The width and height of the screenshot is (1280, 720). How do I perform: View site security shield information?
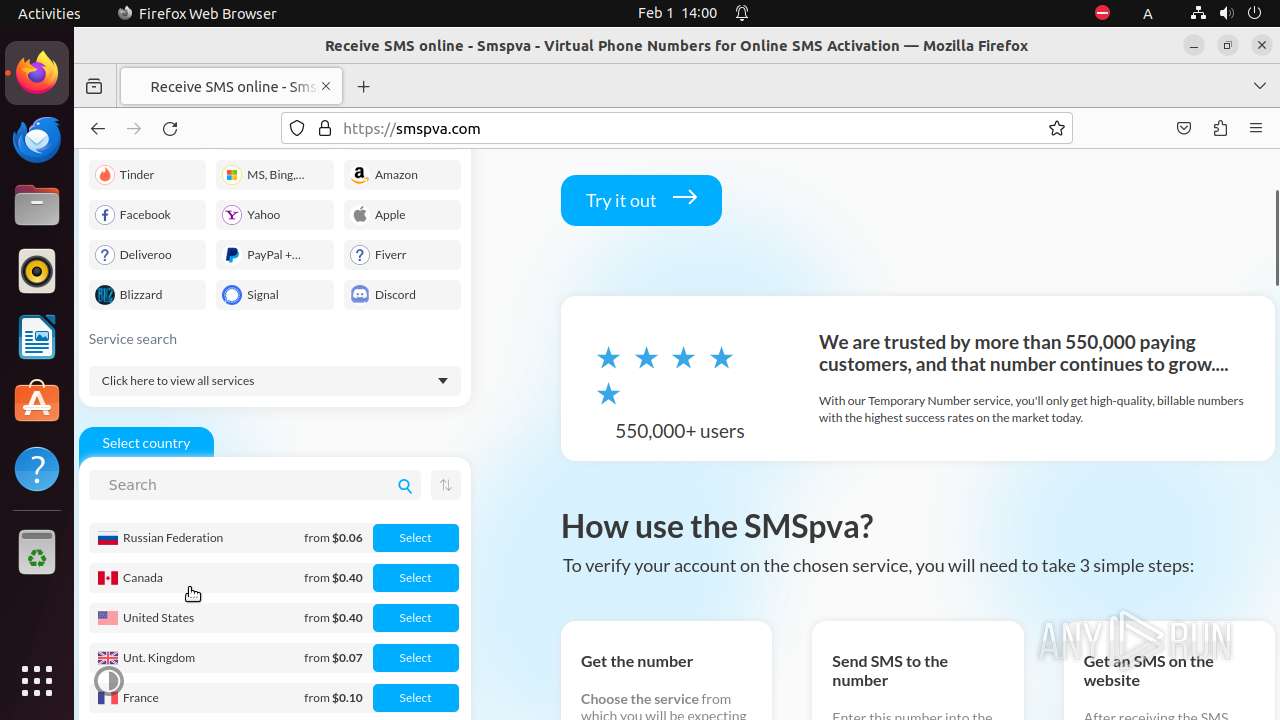(297, 128)
